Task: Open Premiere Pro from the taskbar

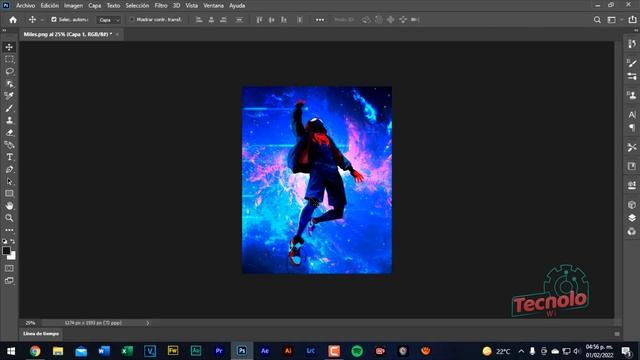Action: pos(219,351)
